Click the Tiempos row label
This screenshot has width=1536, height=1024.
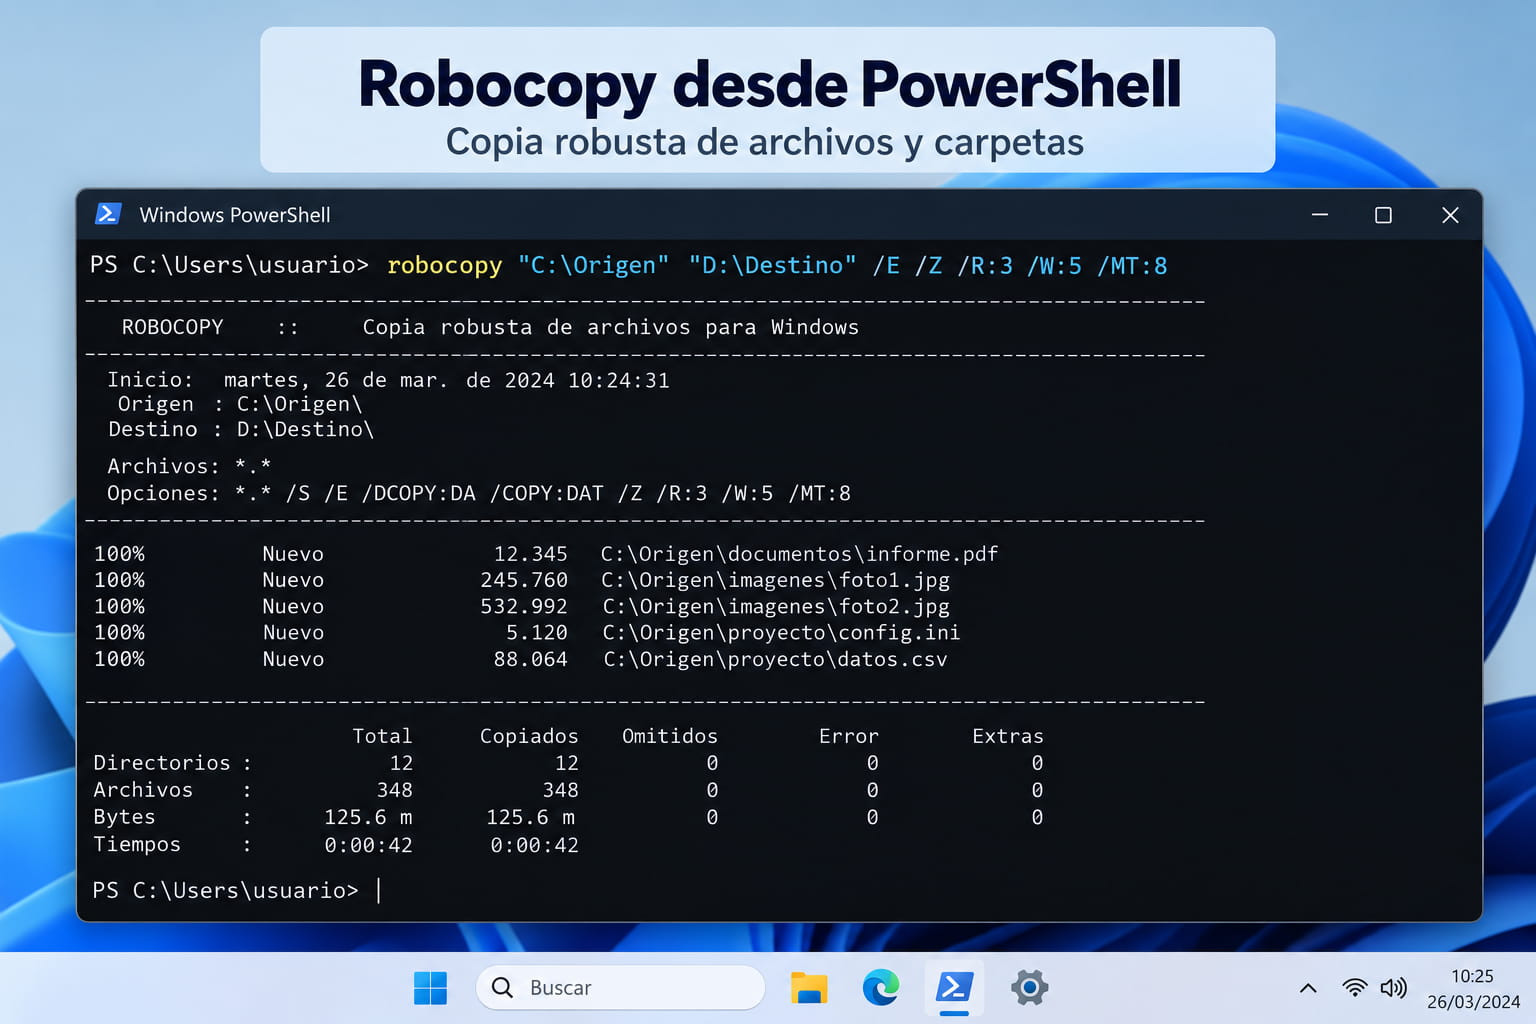pyautogui.click(x=137, y=844)
